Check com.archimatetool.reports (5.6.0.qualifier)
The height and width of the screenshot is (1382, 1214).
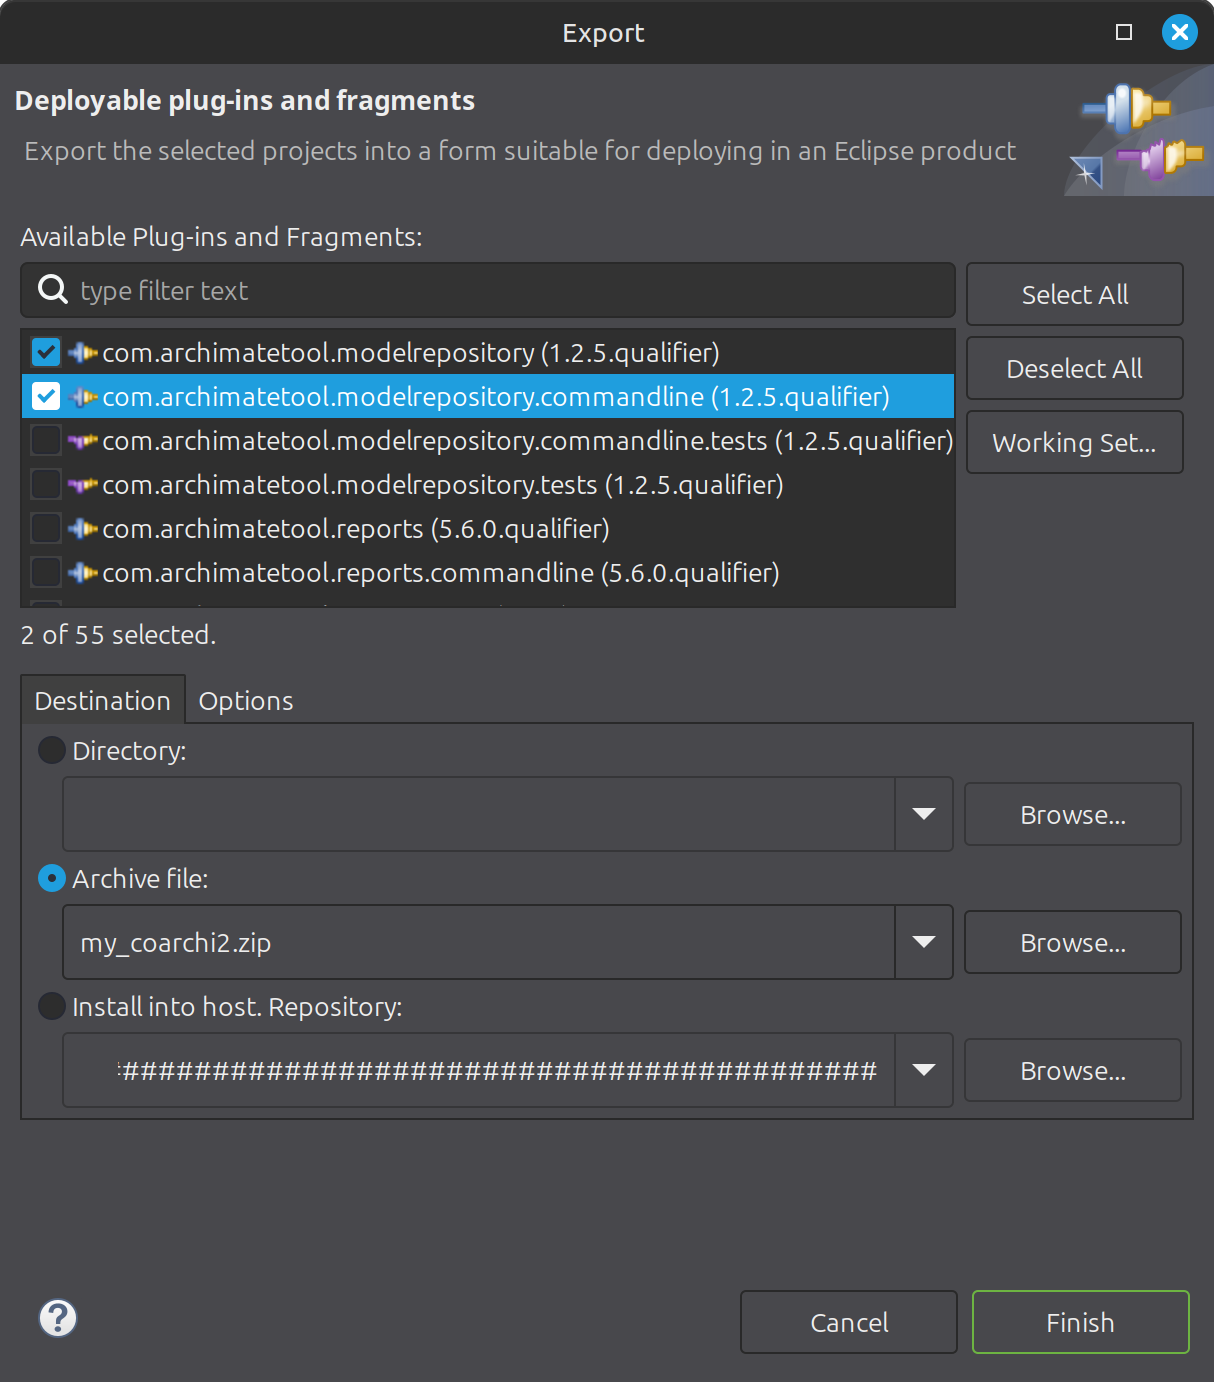tap(46, 529)
